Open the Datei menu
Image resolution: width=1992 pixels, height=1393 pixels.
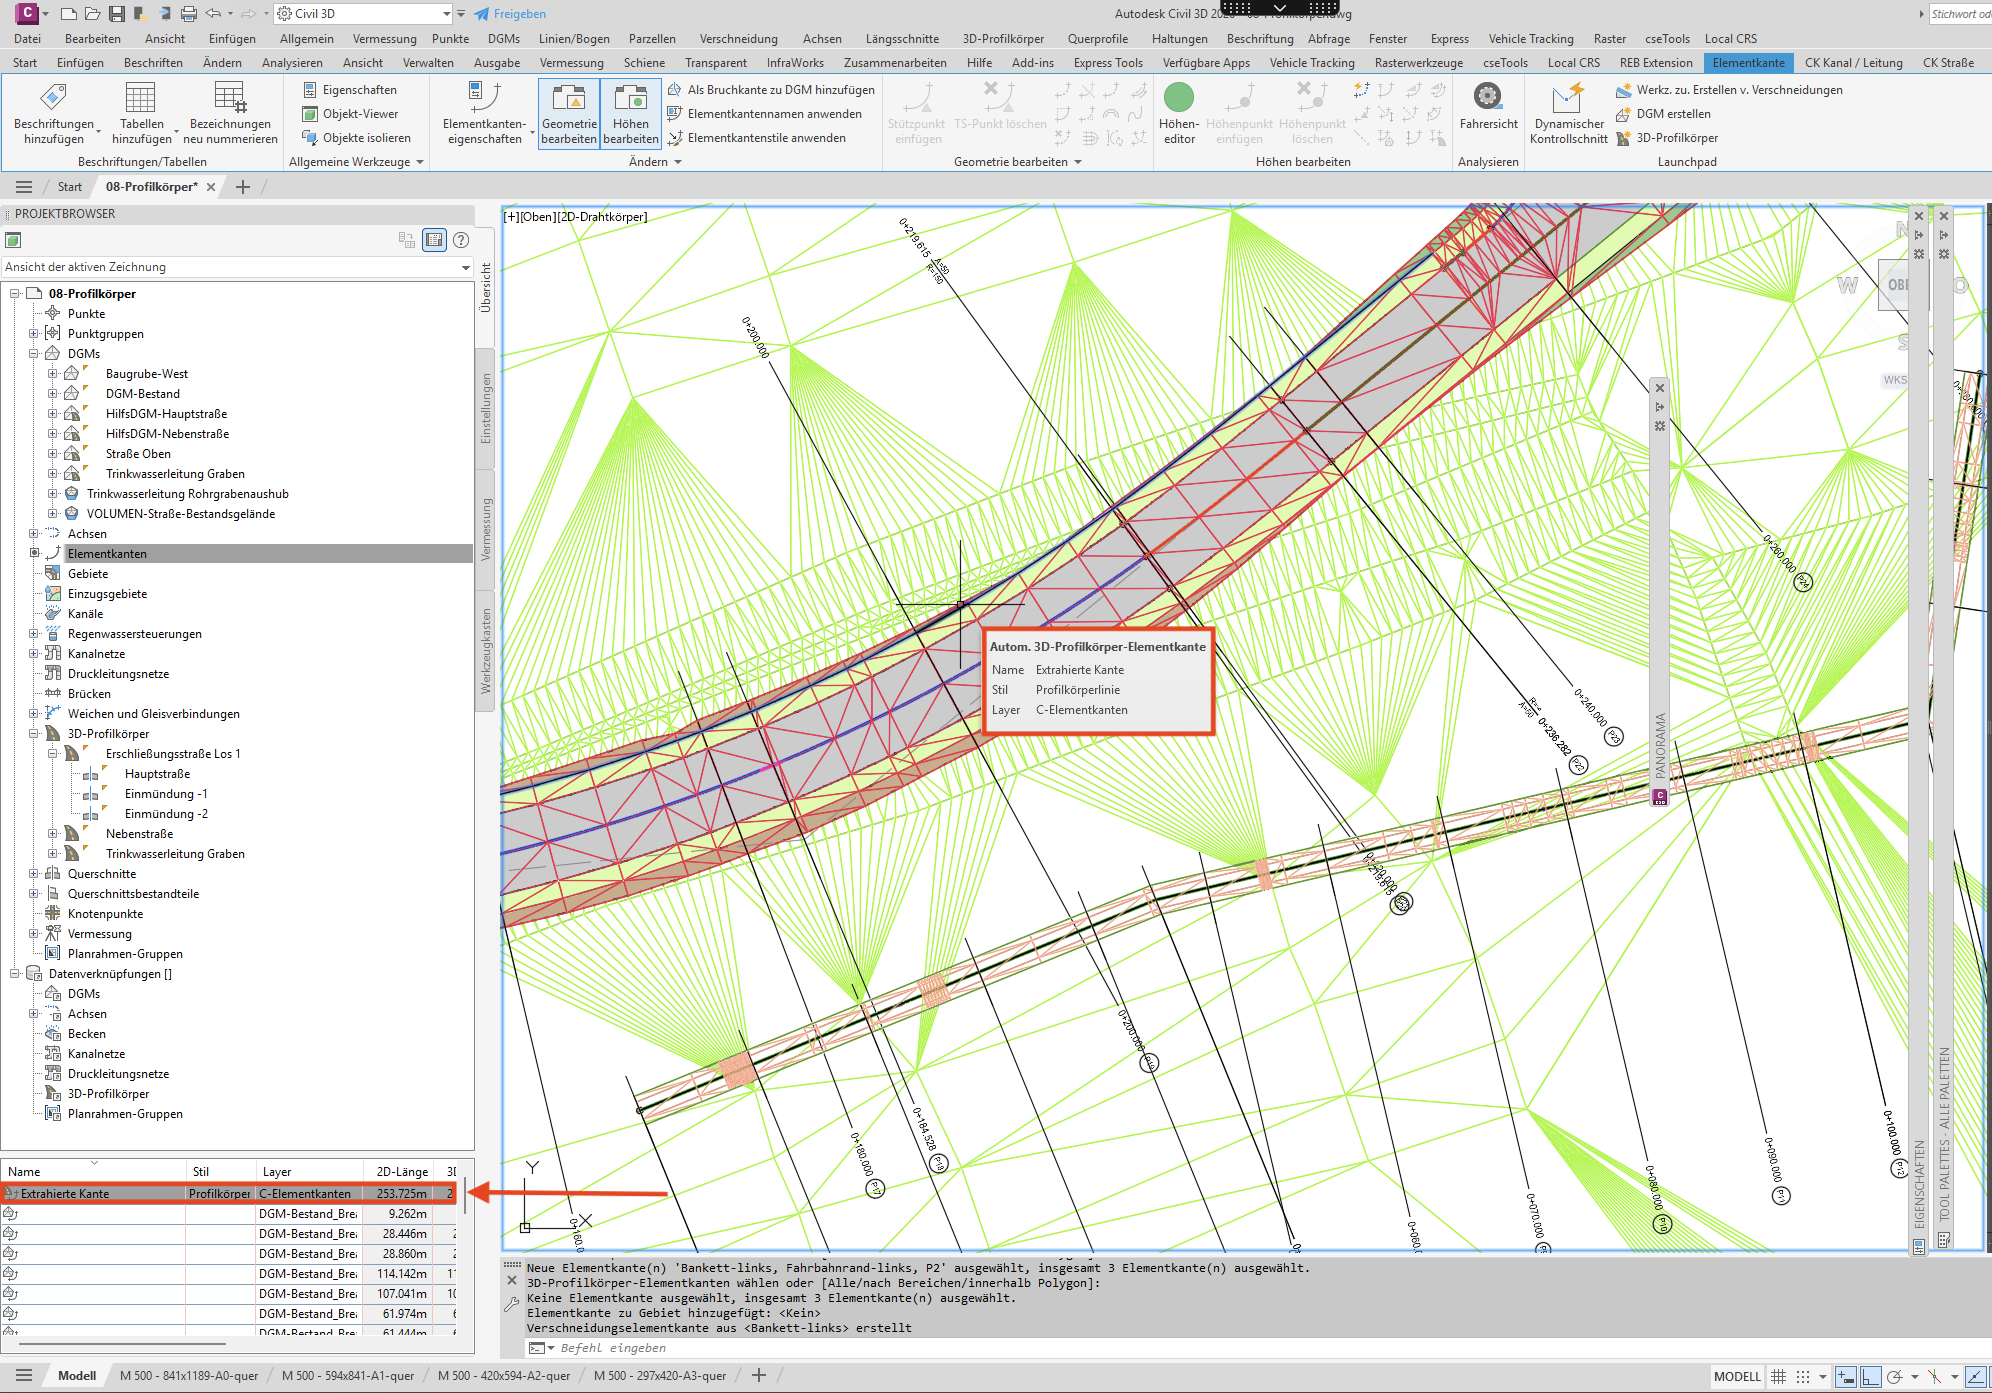[x=27, y=39]
